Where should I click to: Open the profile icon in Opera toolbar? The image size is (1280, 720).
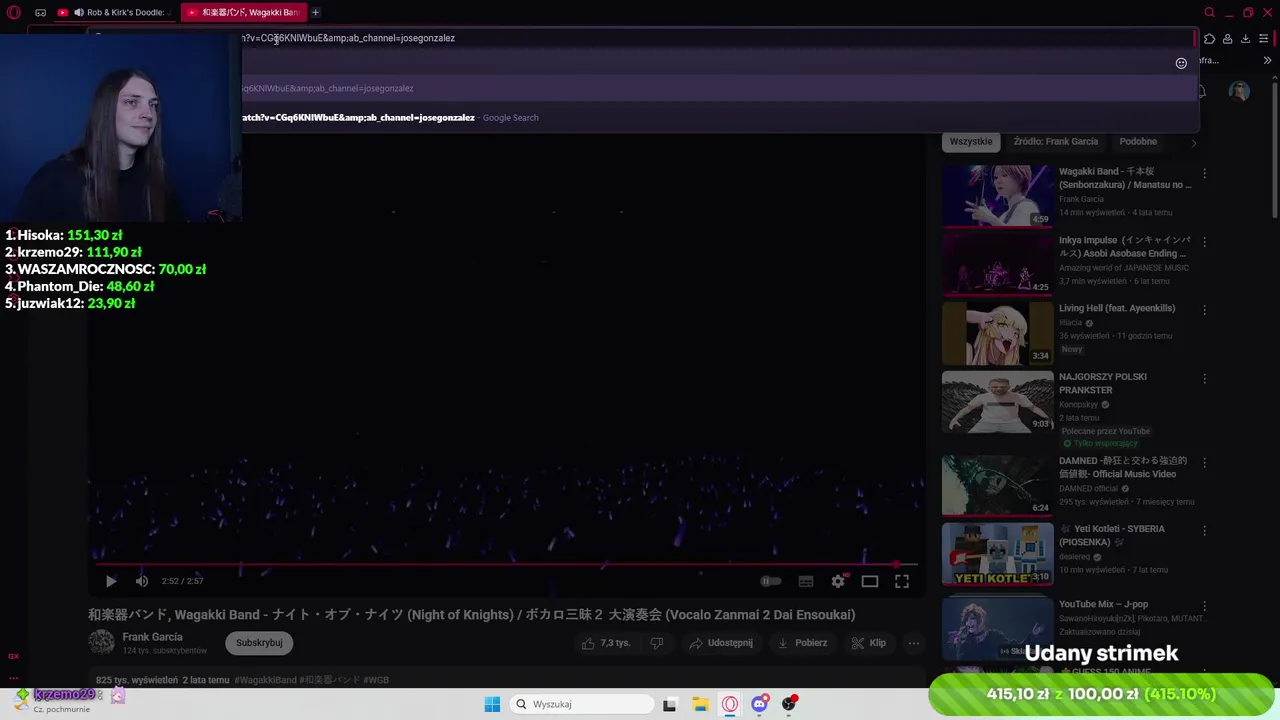click(x=1227, y=39)
